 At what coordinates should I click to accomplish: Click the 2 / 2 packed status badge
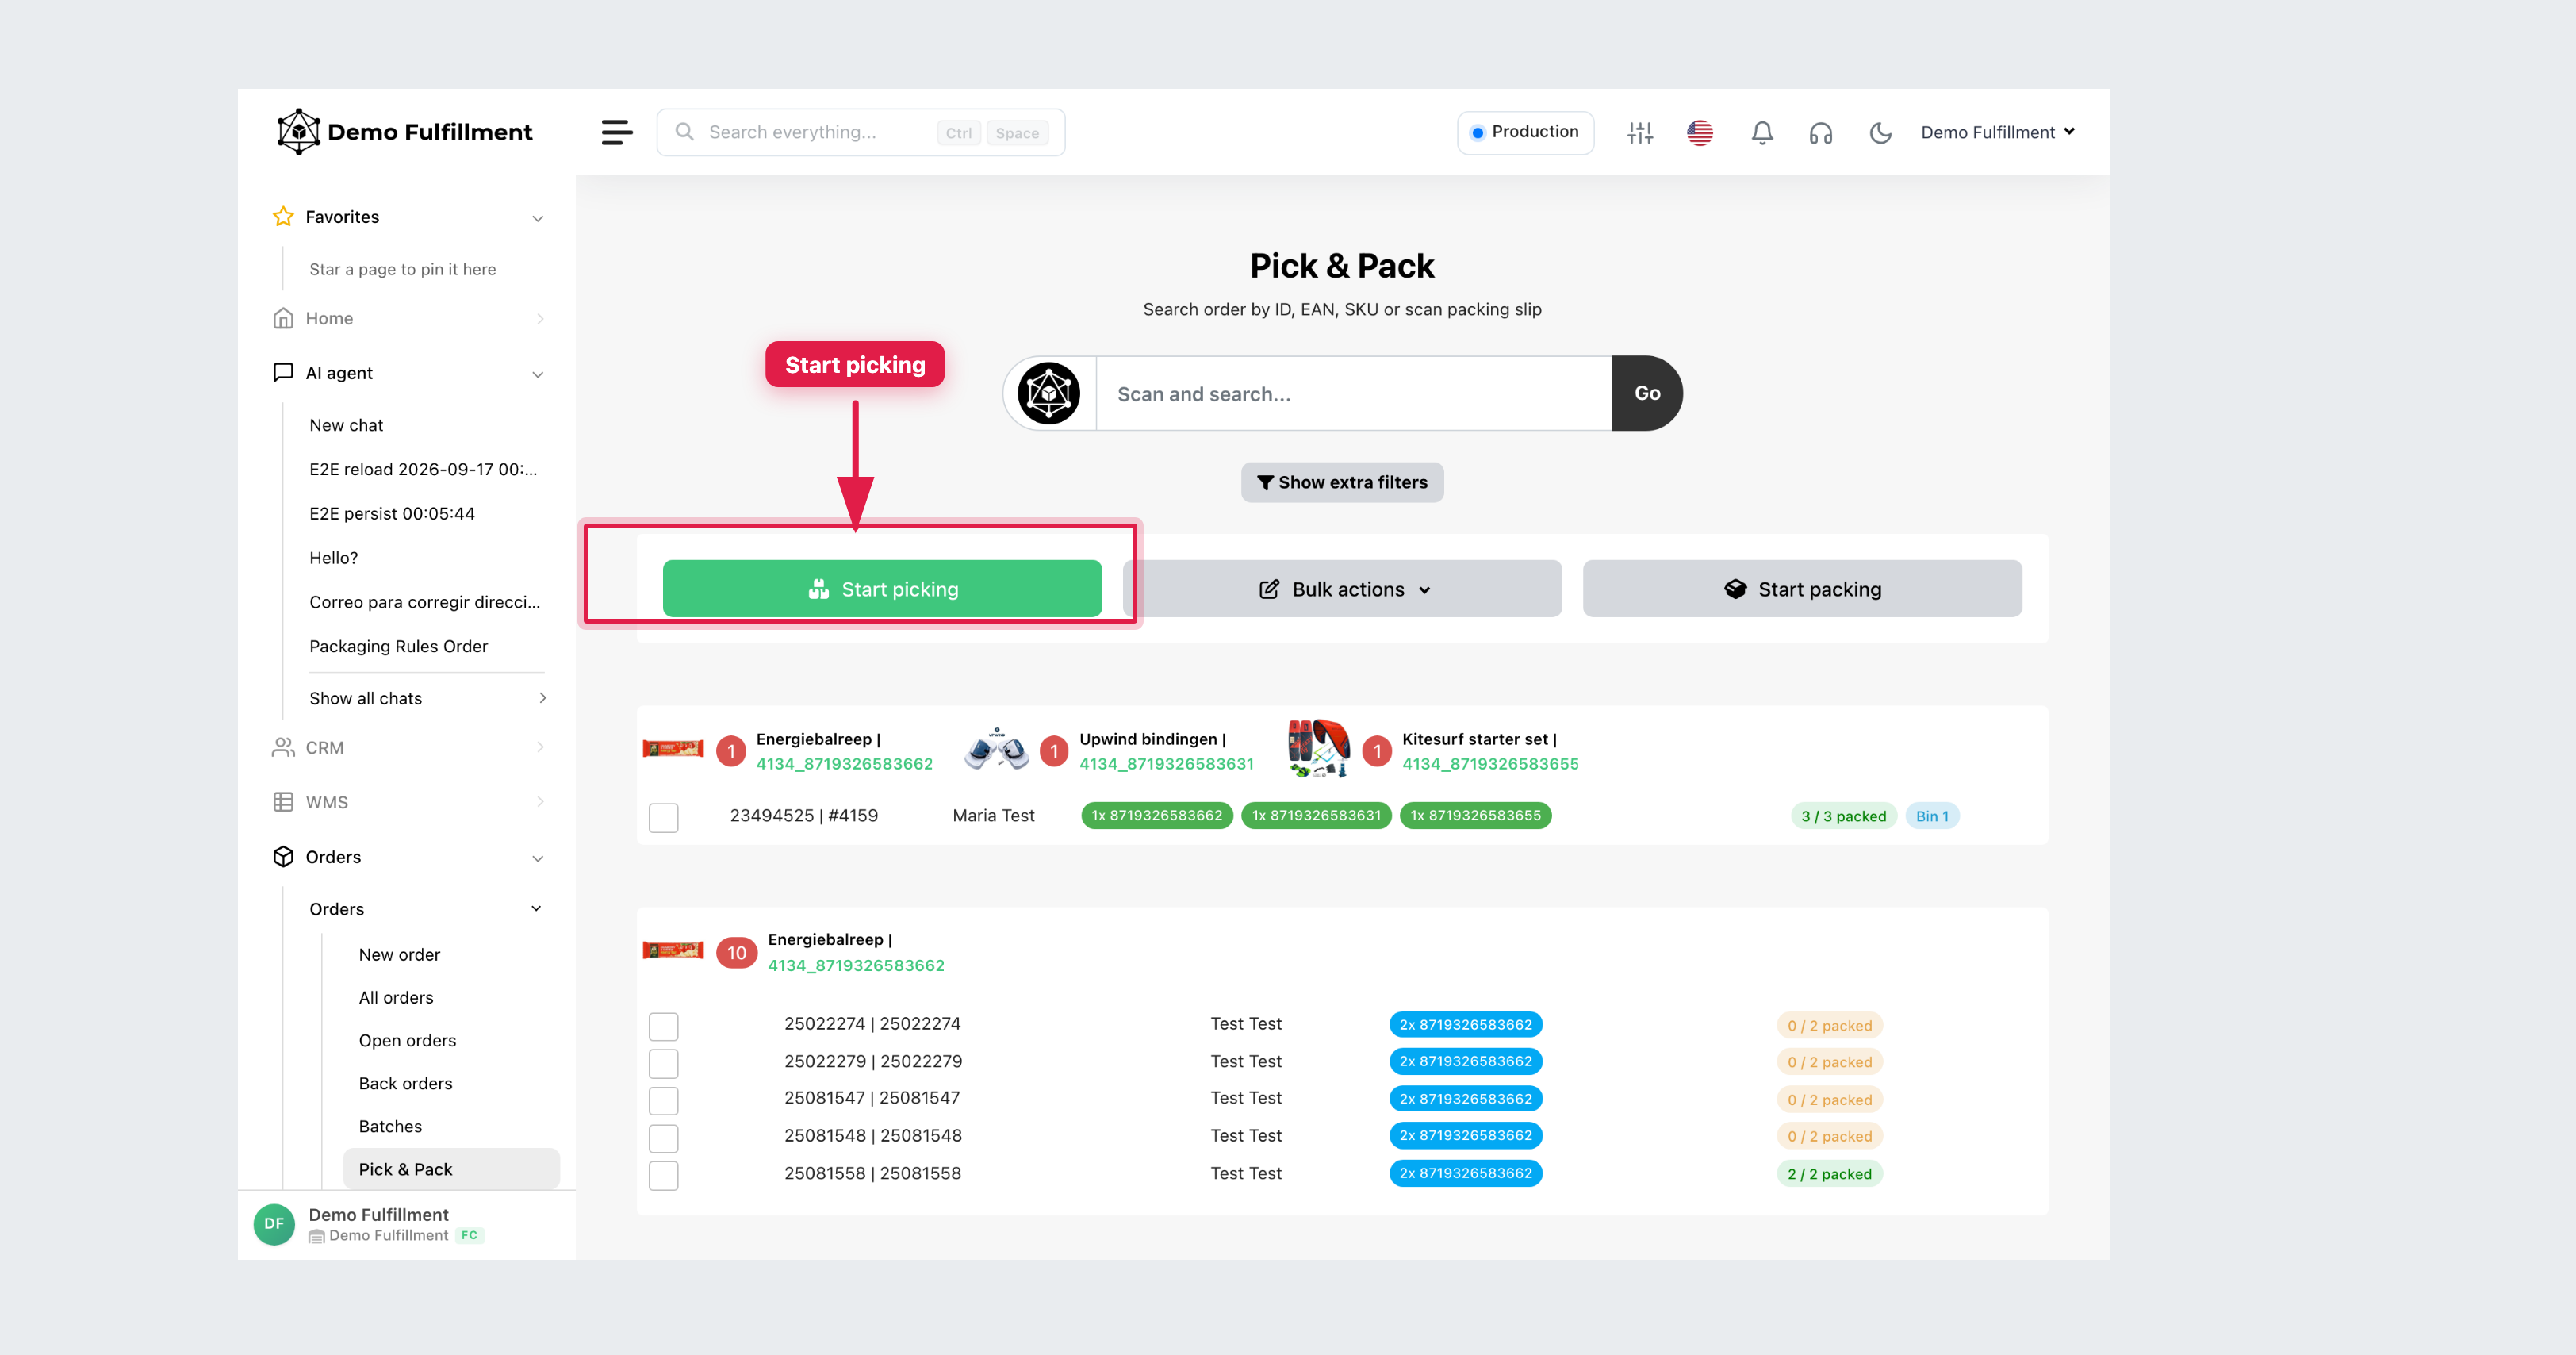pos(1829,1174)
